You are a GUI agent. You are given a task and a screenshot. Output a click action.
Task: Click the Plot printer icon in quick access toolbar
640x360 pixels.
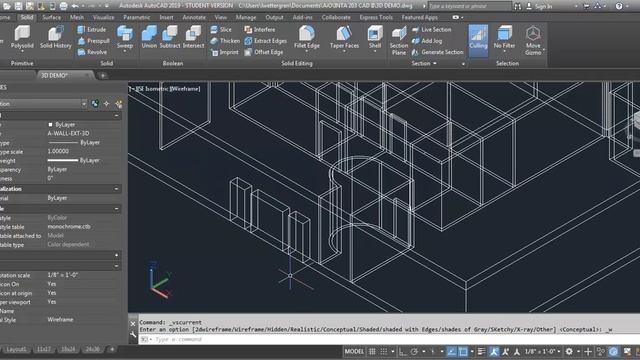[64, 6]
